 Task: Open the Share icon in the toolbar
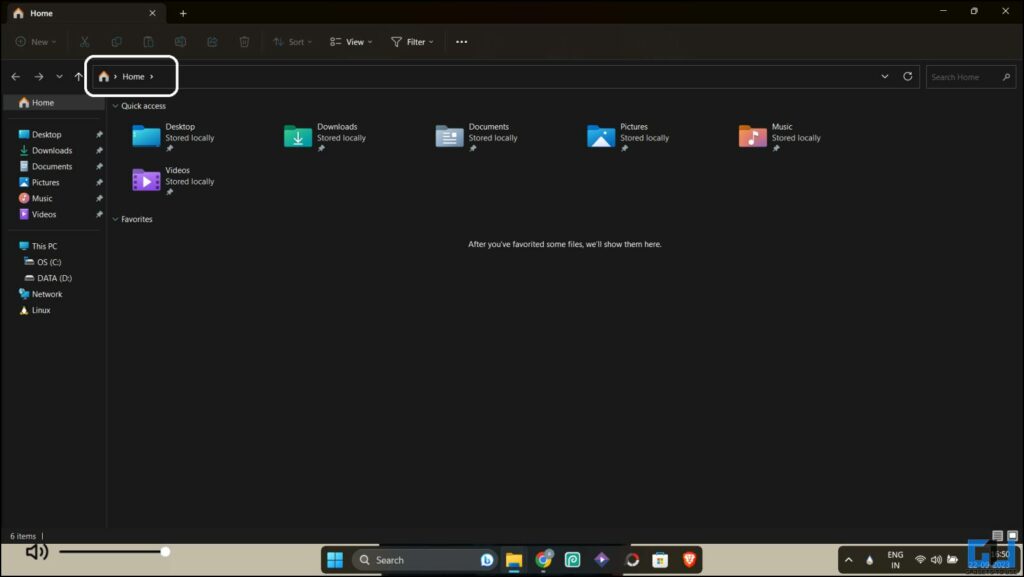click(x=211, y=41)
